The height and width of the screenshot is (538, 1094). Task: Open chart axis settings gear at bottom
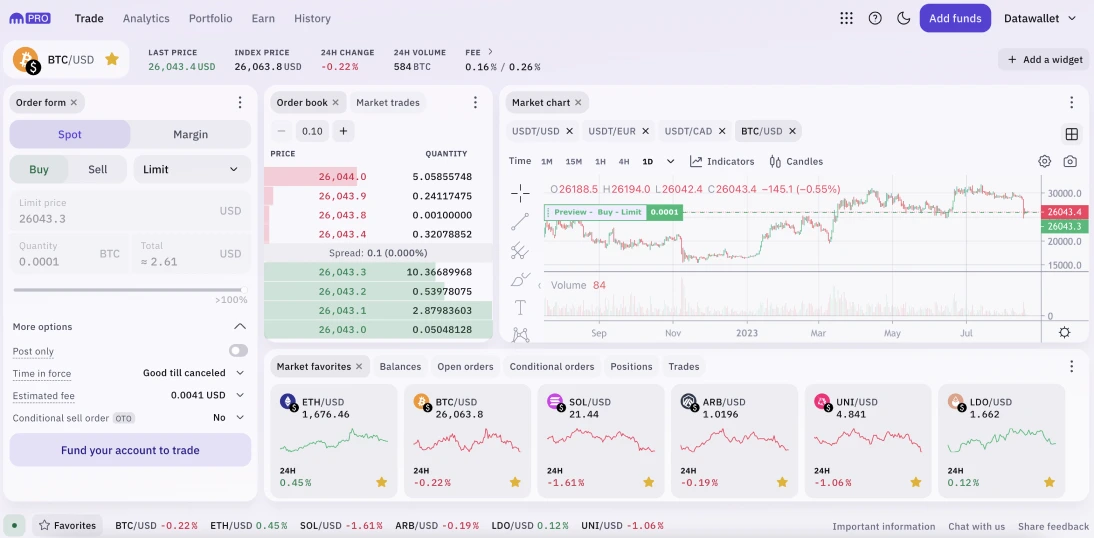coord(1065,332)
